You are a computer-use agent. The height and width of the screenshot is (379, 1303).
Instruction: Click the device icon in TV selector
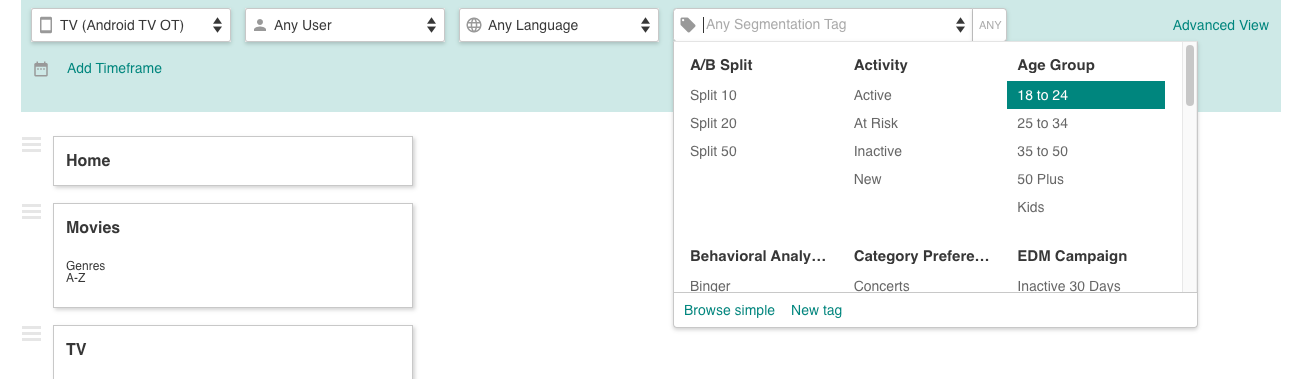(x=46, y=25)
